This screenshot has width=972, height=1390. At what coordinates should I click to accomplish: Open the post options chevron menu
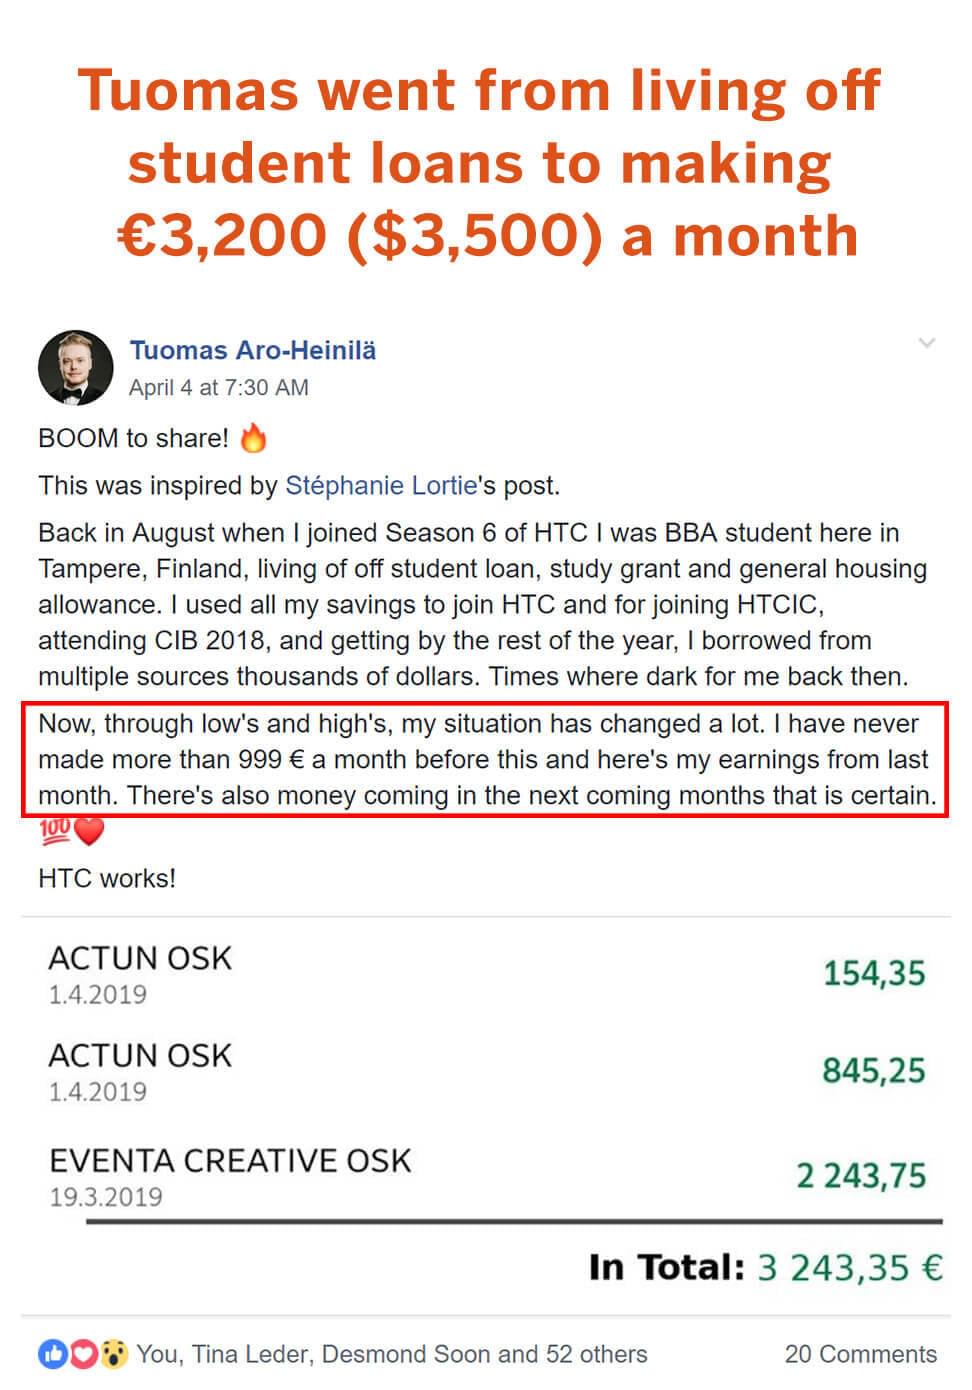click(927, 344)
